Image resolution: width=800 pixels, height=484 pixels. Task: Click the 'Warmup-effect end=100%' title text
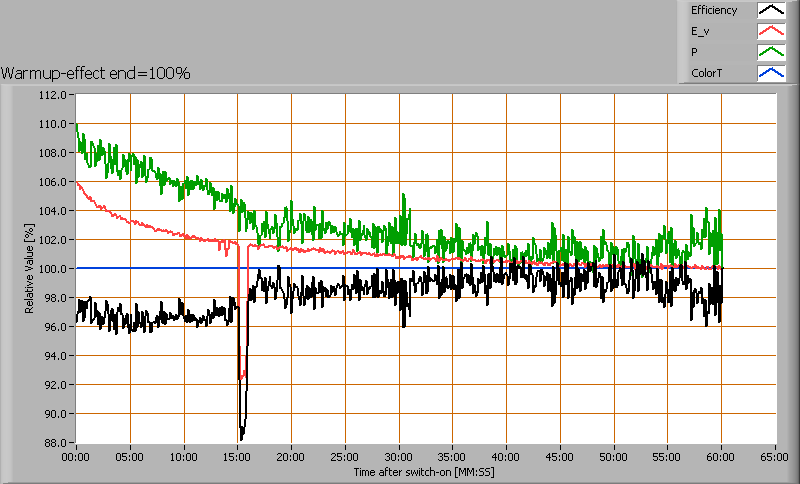[x=96, y=73]
